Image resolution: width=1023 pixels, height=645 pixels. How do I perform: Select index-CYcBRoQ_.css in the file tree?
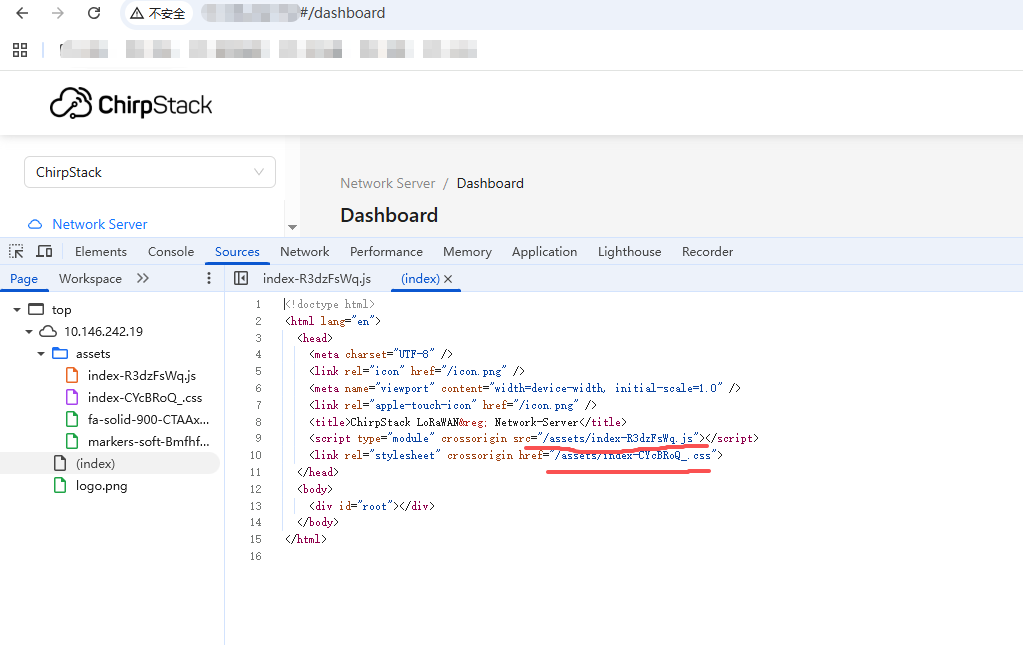pyautogui.click(x=145, y=398)
